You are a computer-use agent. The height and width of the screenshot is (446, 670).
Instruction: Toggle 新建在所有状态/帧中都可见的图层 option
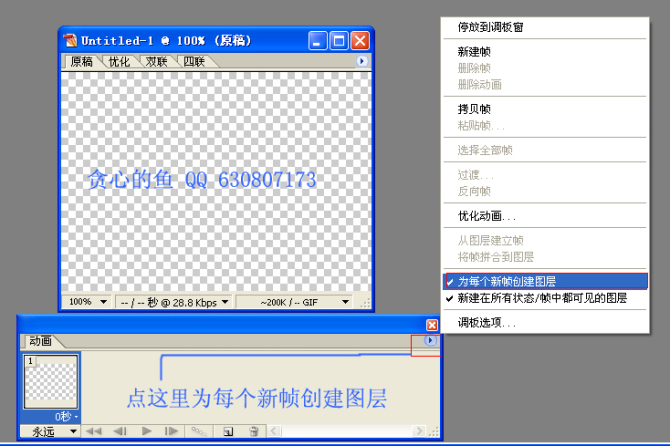pyautogui.click(x=543, y=298)
